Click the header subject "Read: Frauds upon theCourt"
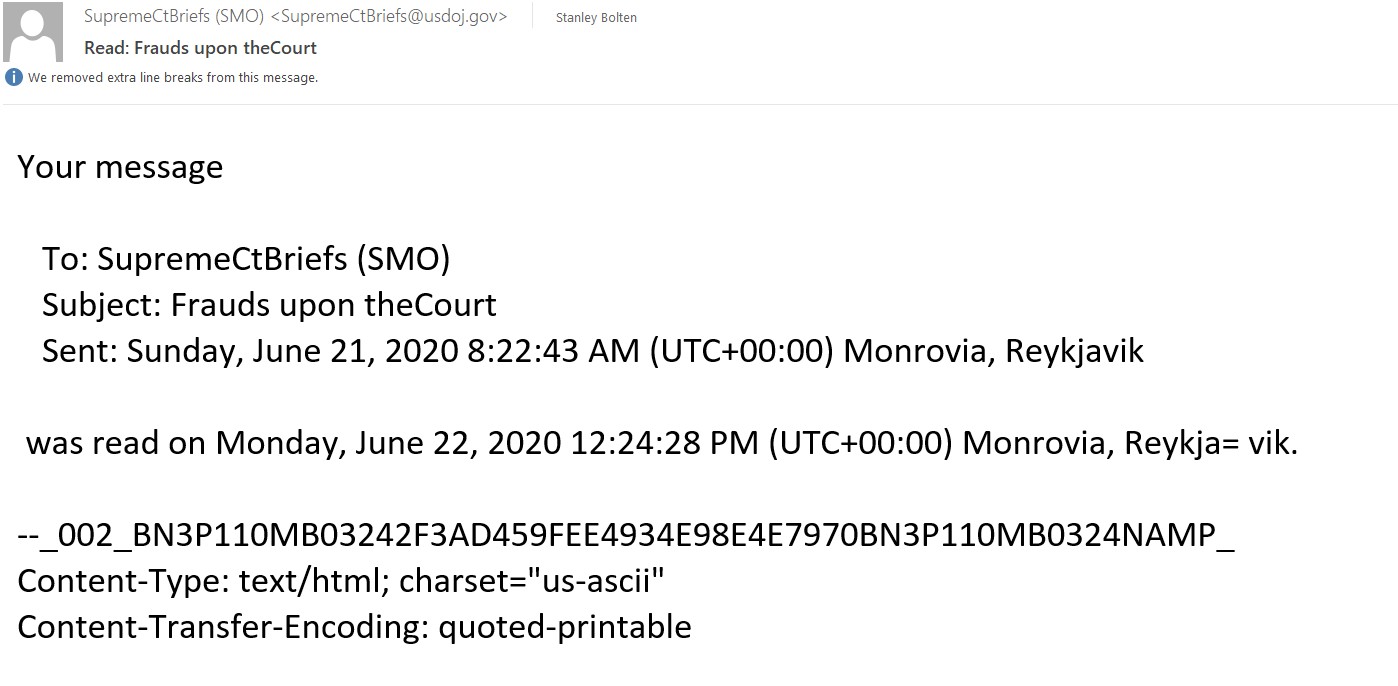 (x=200, y=47)
